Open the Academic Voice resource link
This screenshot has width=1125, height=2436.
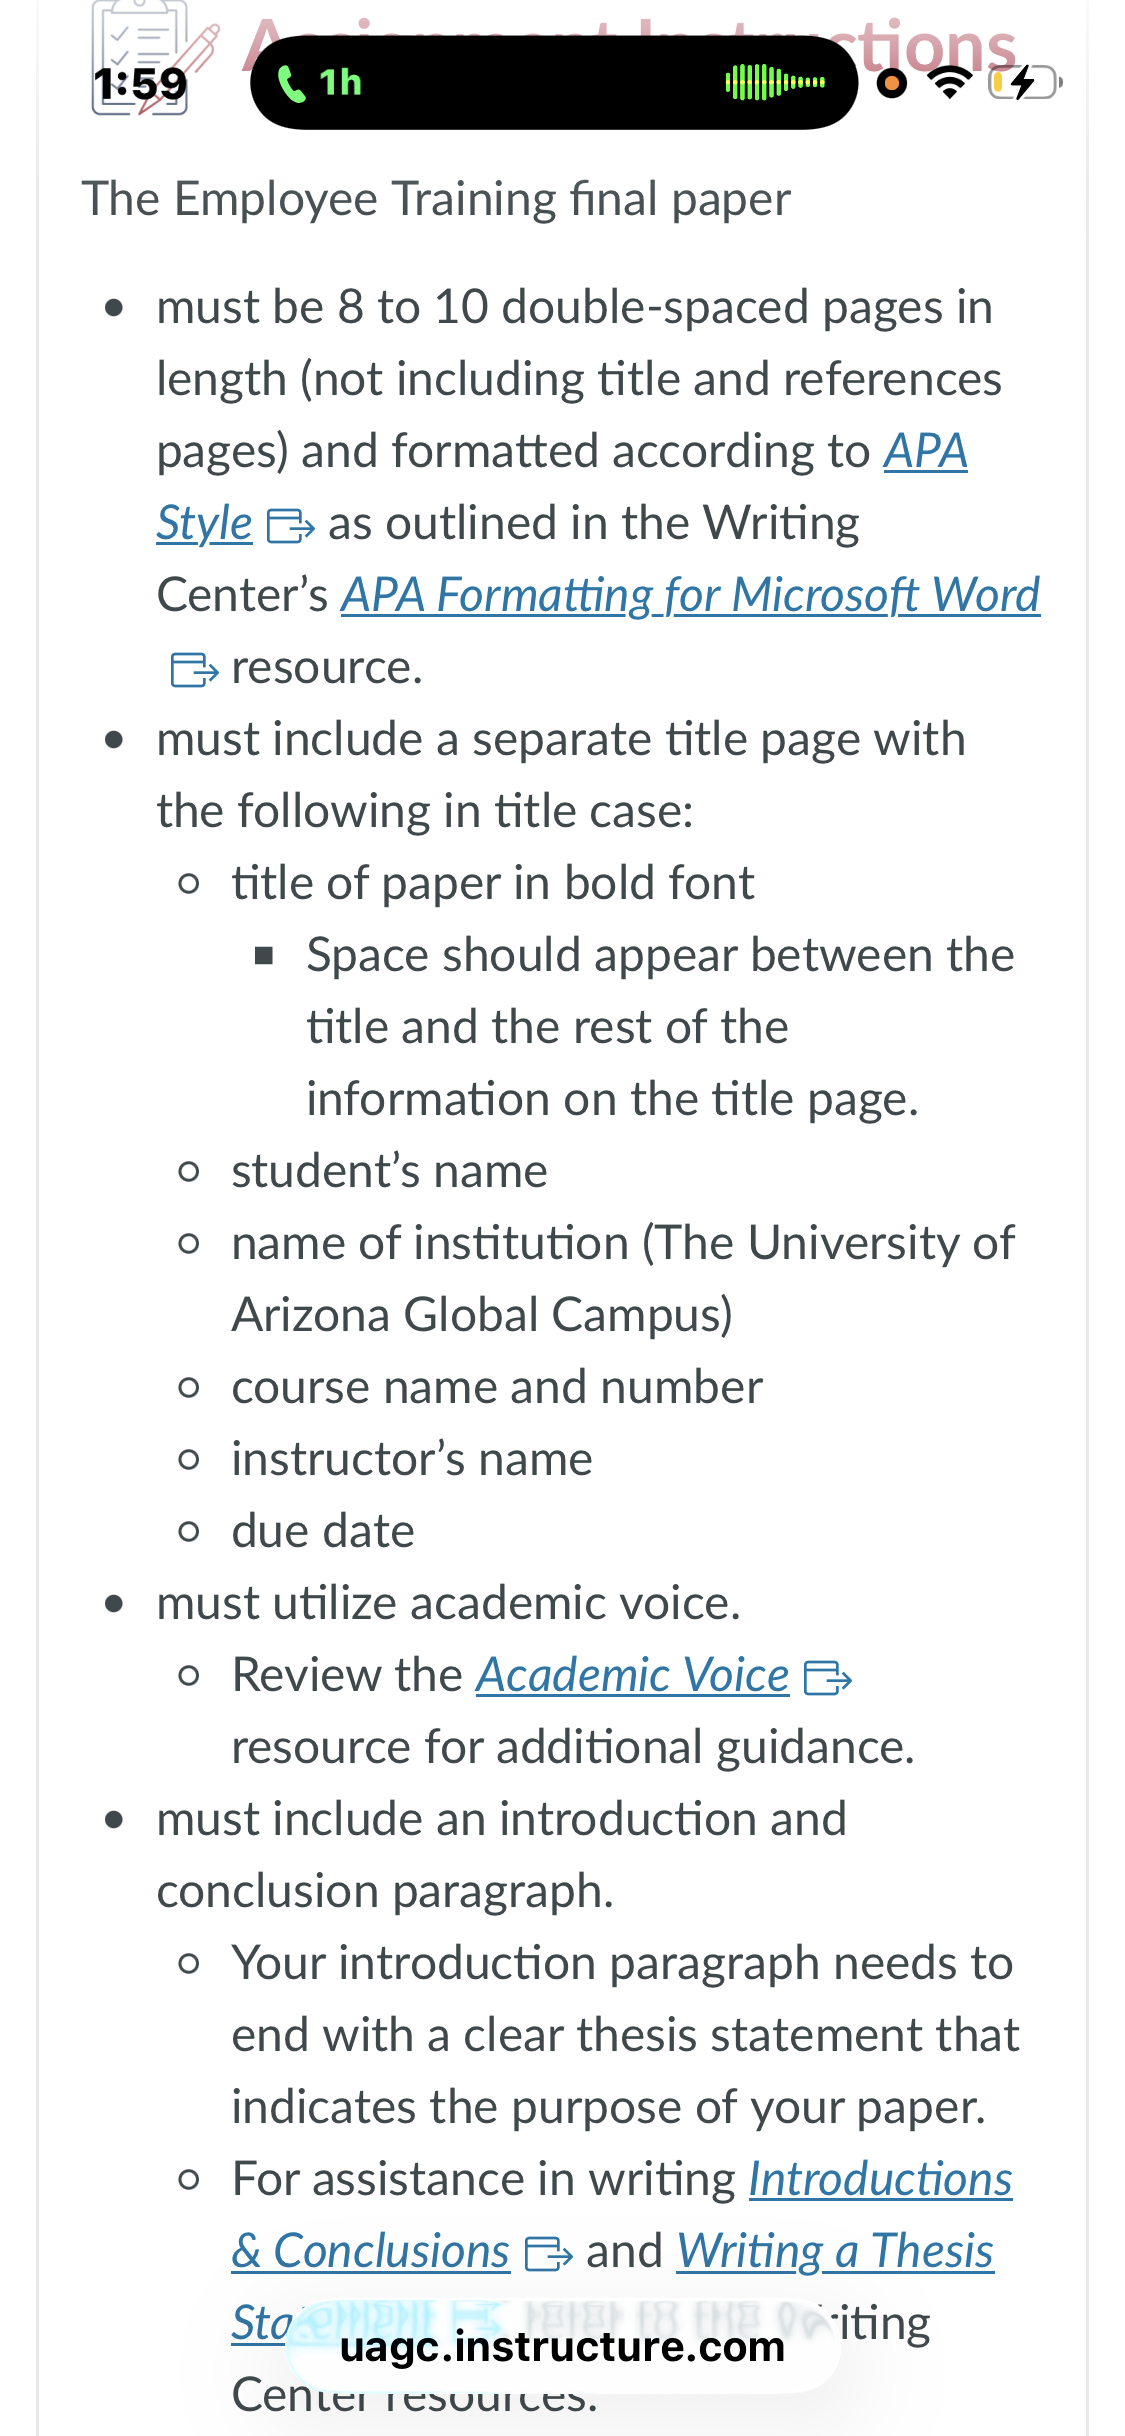coord(632,1675)
